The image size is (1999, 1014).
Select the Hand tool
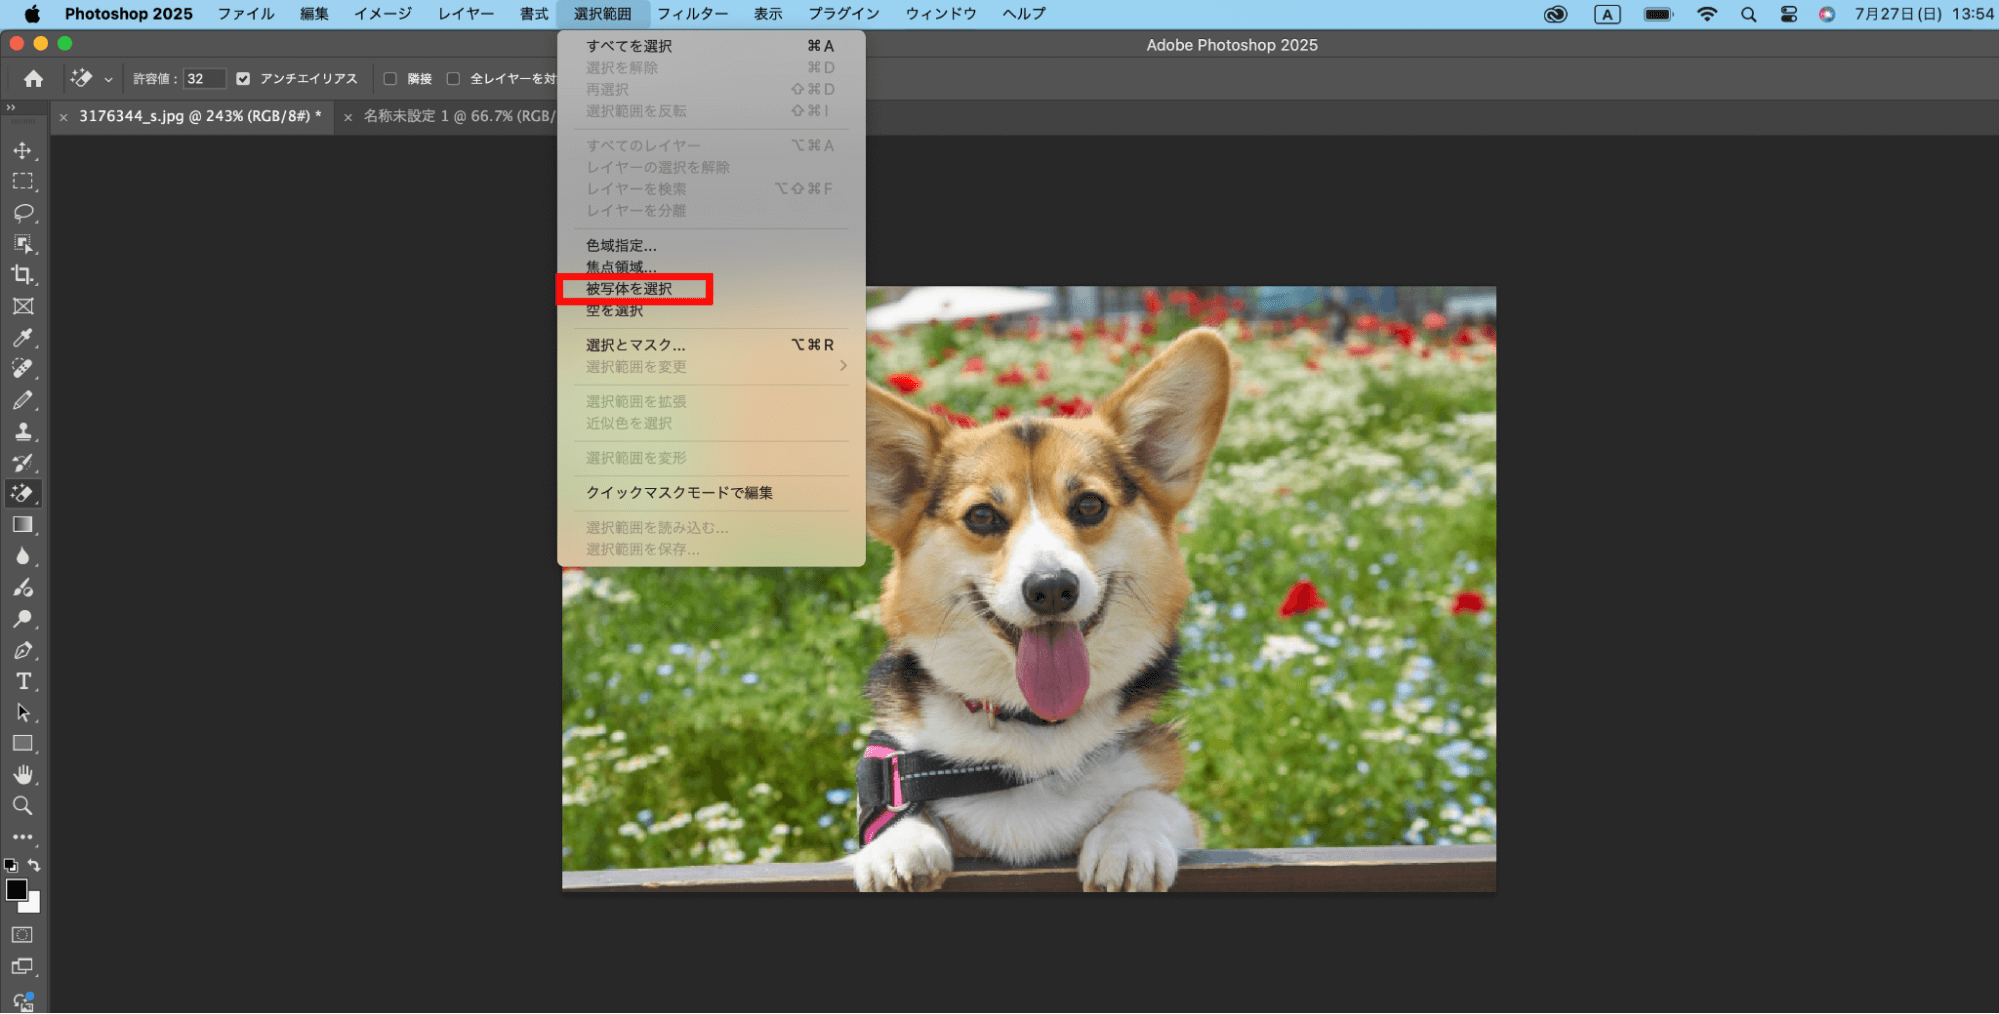[x=22, y=774]
